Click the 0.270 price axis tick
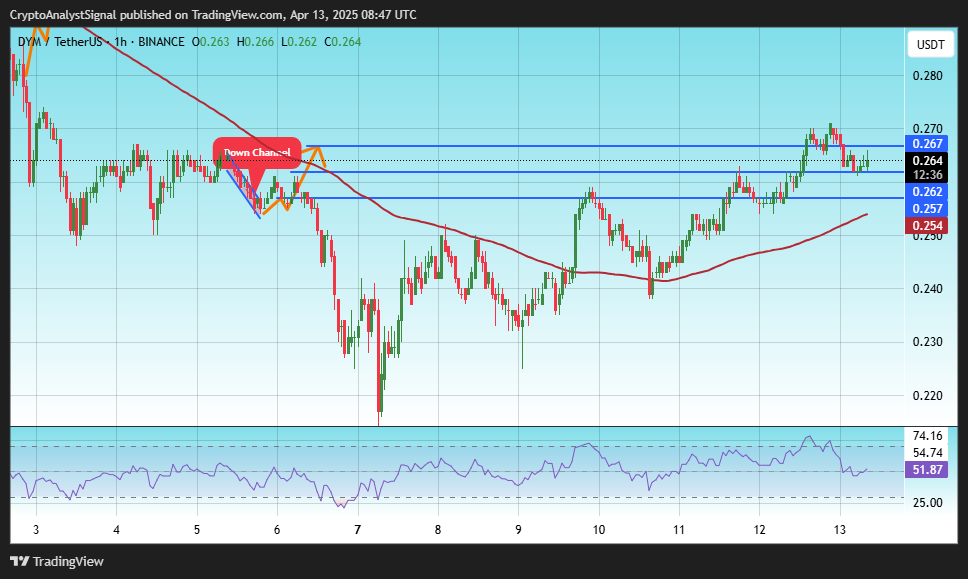Viewport: 968px width, 579px height. (x=928, y=128)
